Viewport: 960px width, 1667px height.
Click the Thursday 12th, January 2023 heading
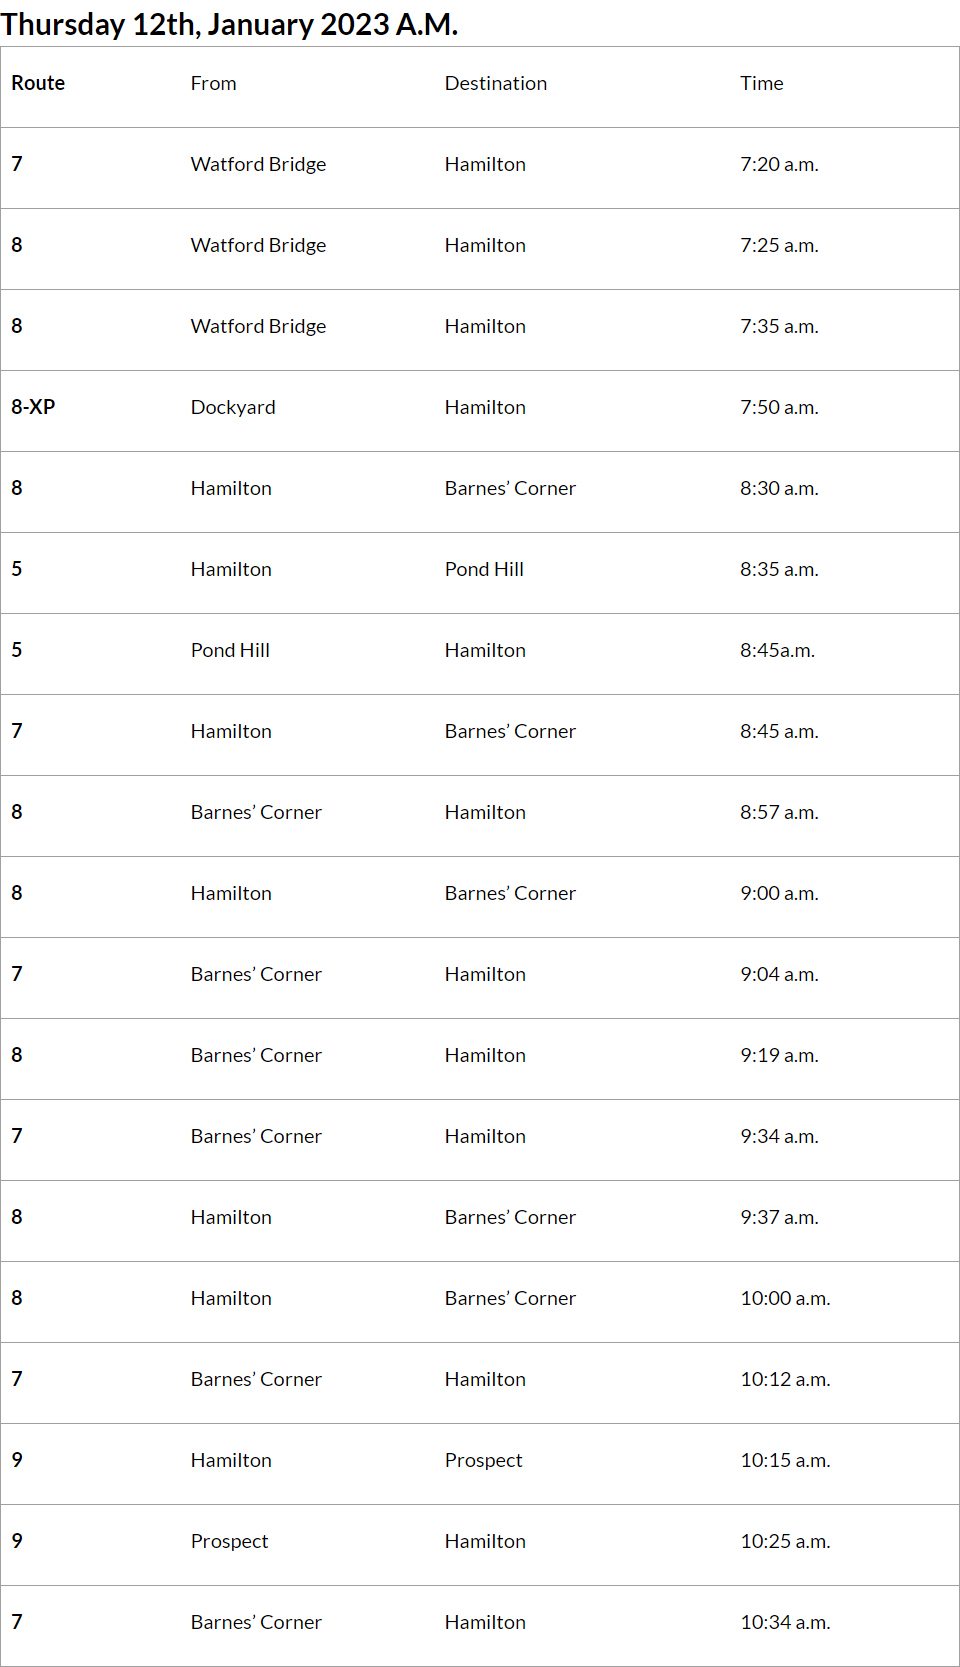pyautogui.click(x=230, y=24)
